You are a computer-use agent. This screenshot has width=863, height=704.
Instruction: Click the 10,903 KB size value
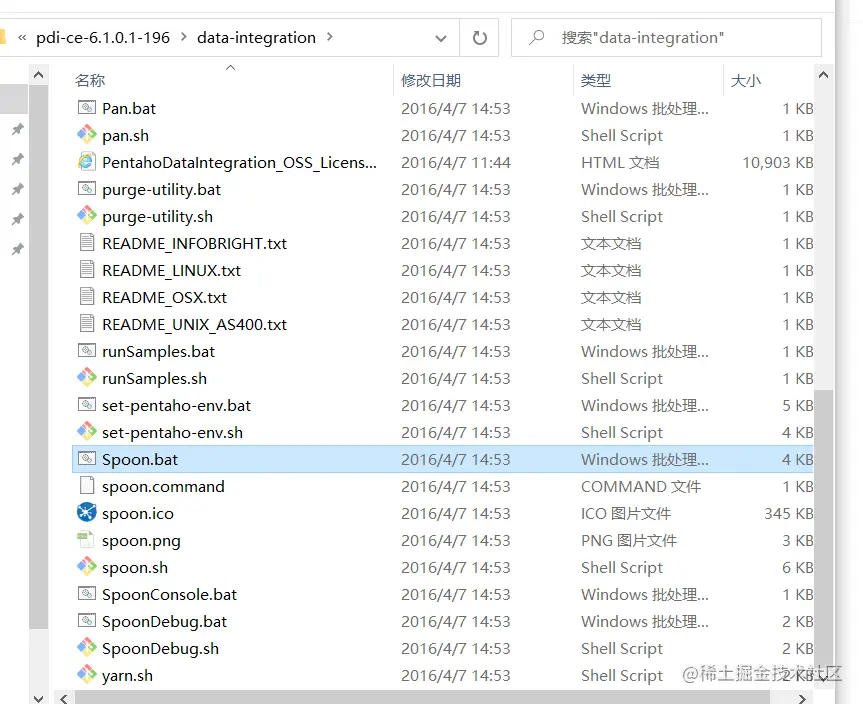pyautogui.click(x=778, y=162)
